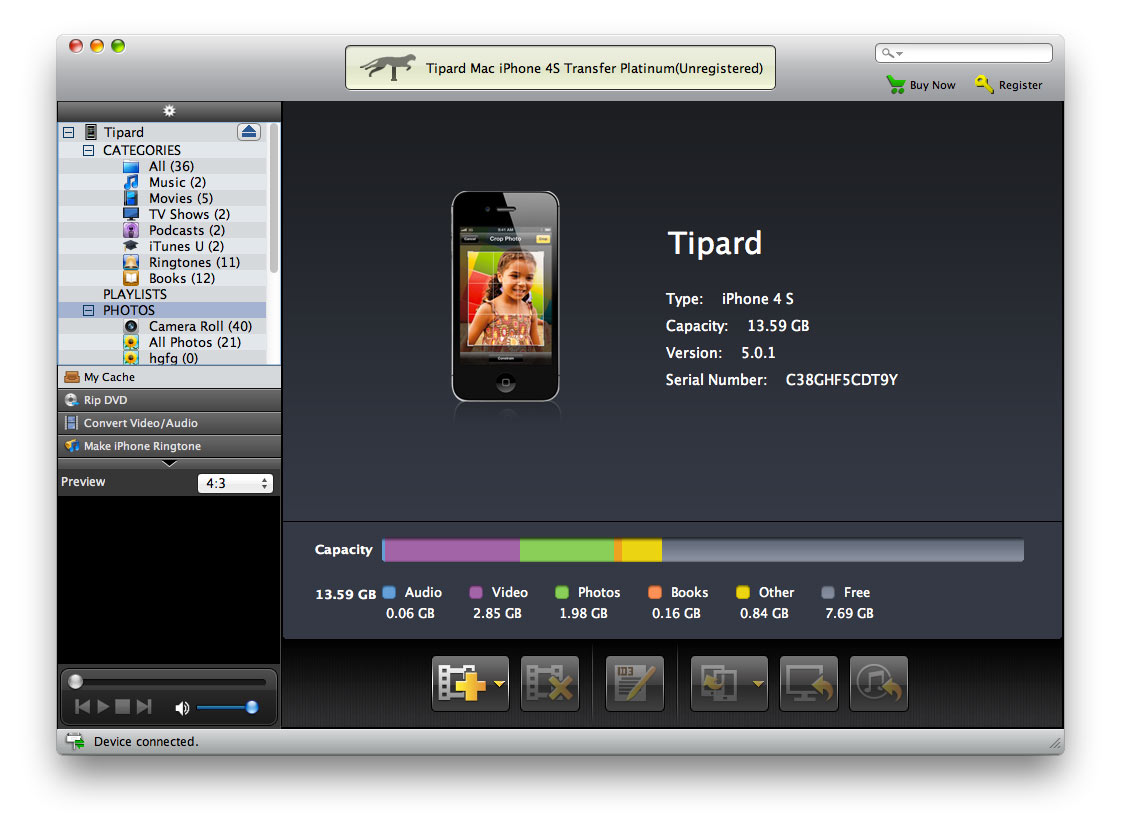Click the Export to Mac button
The height and width of the screenshot is (834, 1121).
(x=809, y=683)
